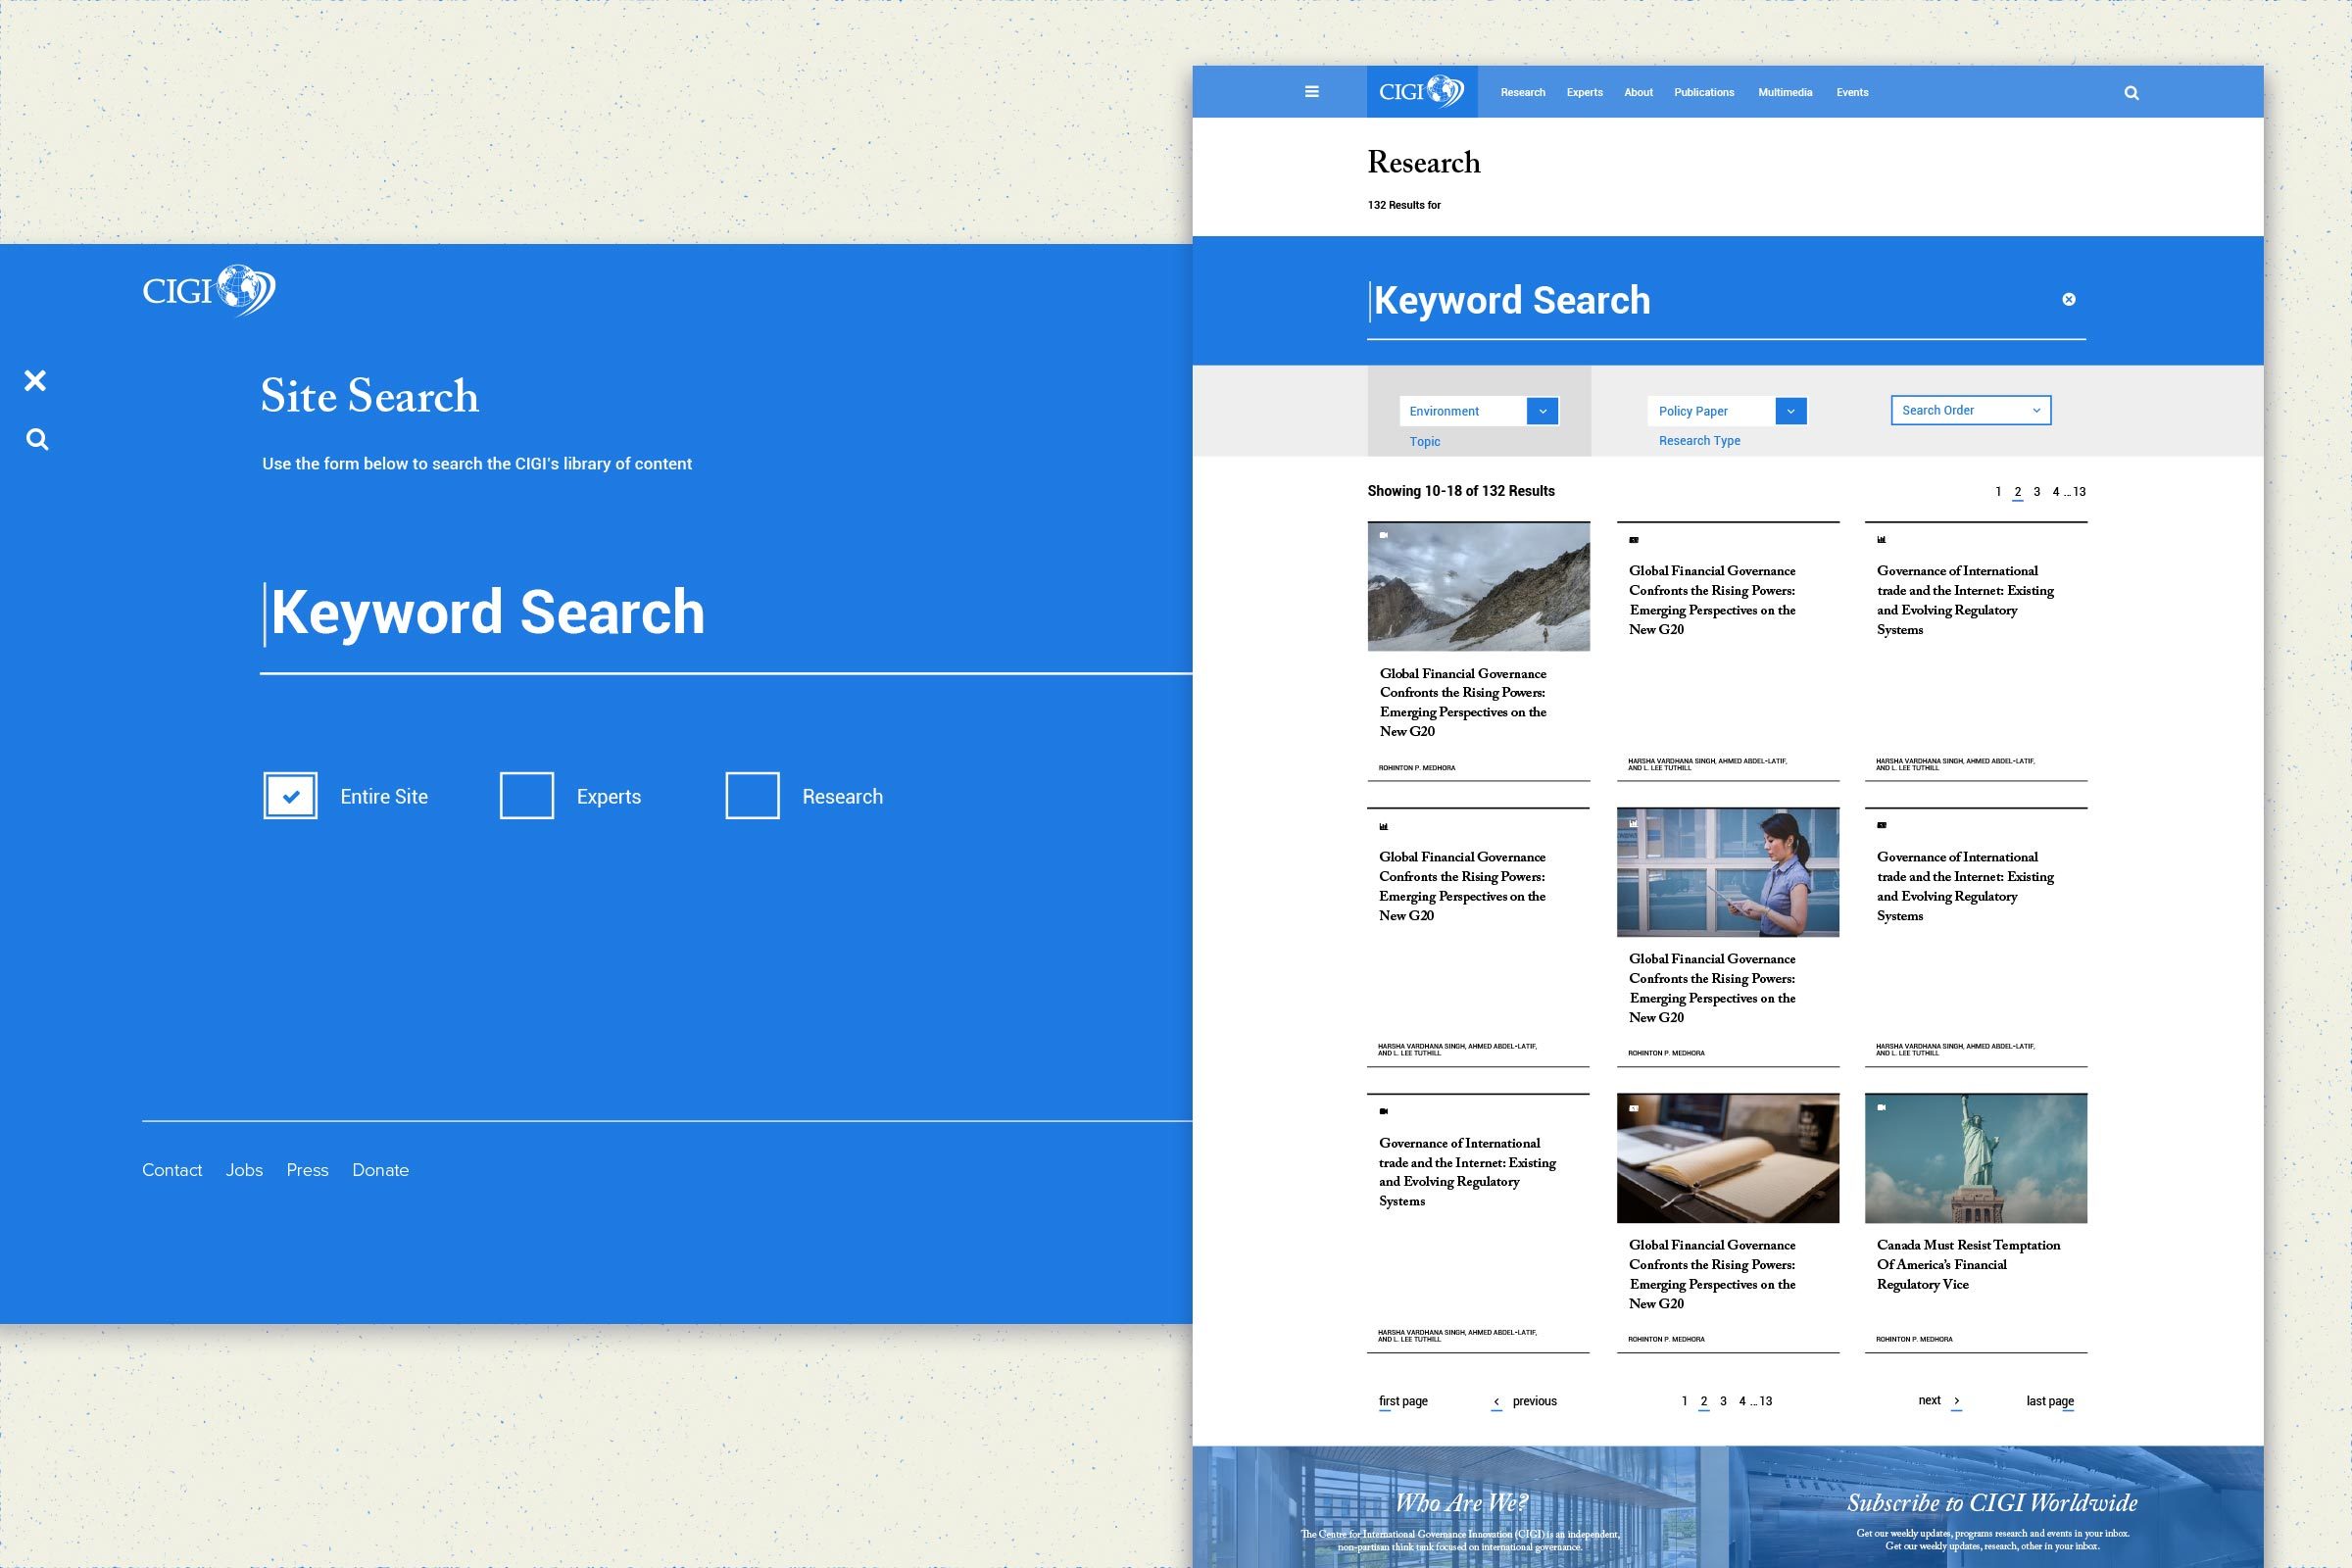This screenshot has width=2352, height=1568.
Task: Open Canada Must Resist Temptation article title
Action: (x=1968, y=1264)
